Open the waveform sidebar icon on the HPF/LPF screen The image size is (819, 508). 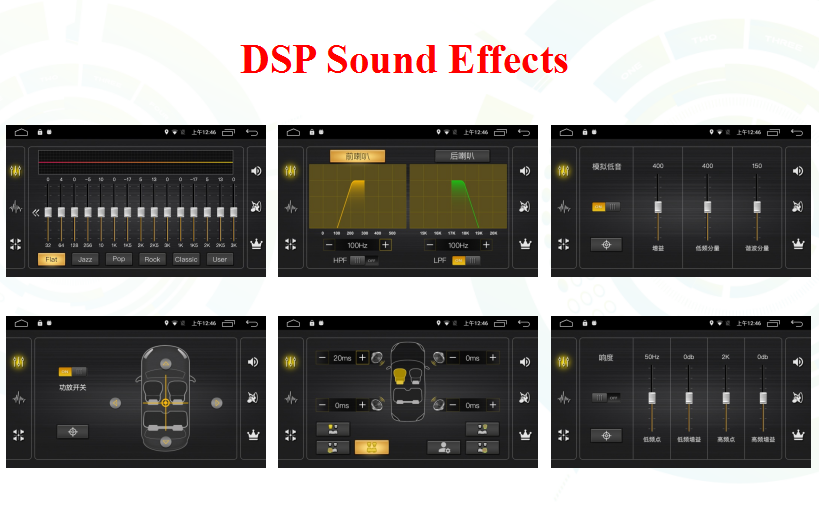(x=291, y=207)
